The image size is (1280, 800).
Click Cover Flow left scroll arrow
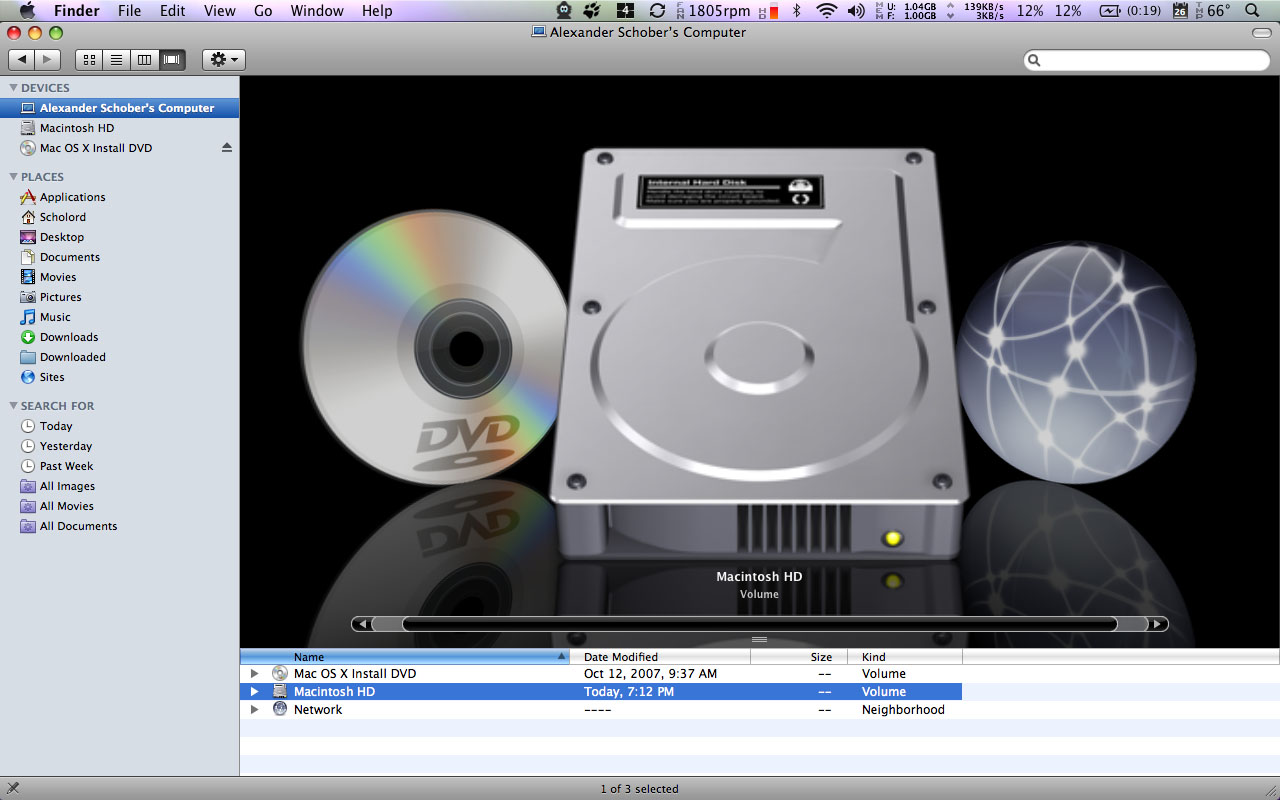[x=362, y=624]
